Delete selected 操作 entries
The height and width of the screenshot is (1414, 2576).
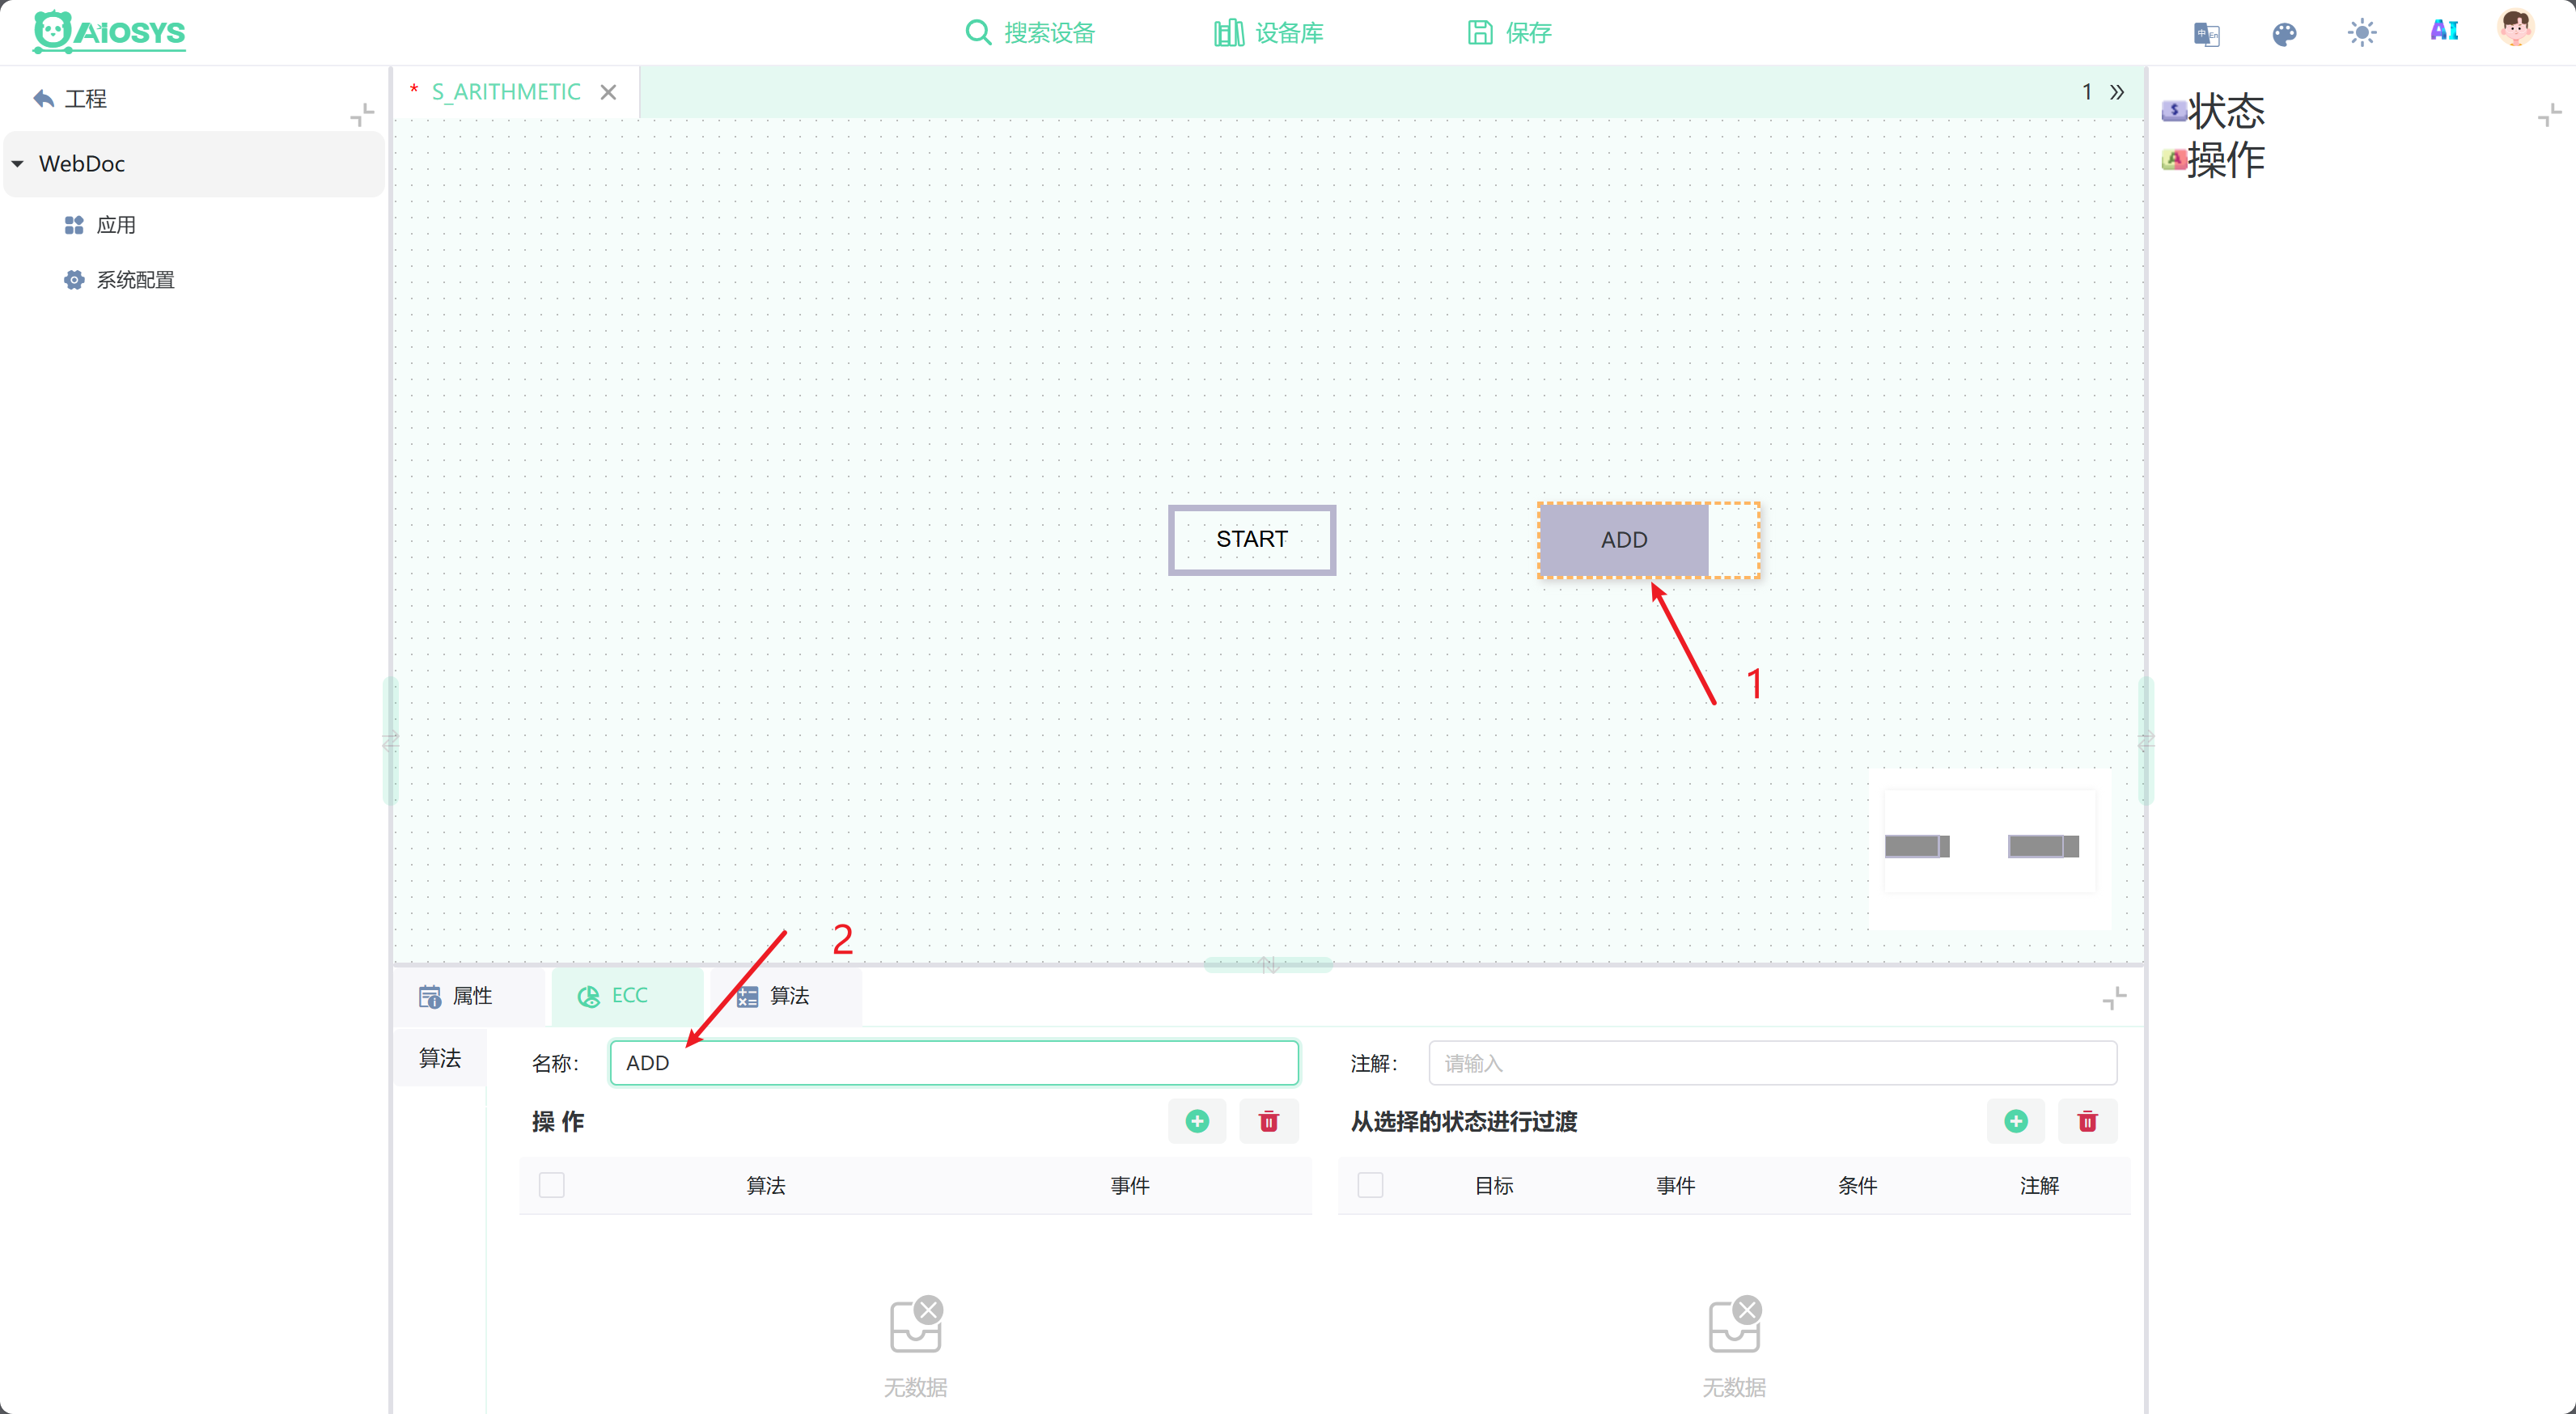tap(1269, 1121)
